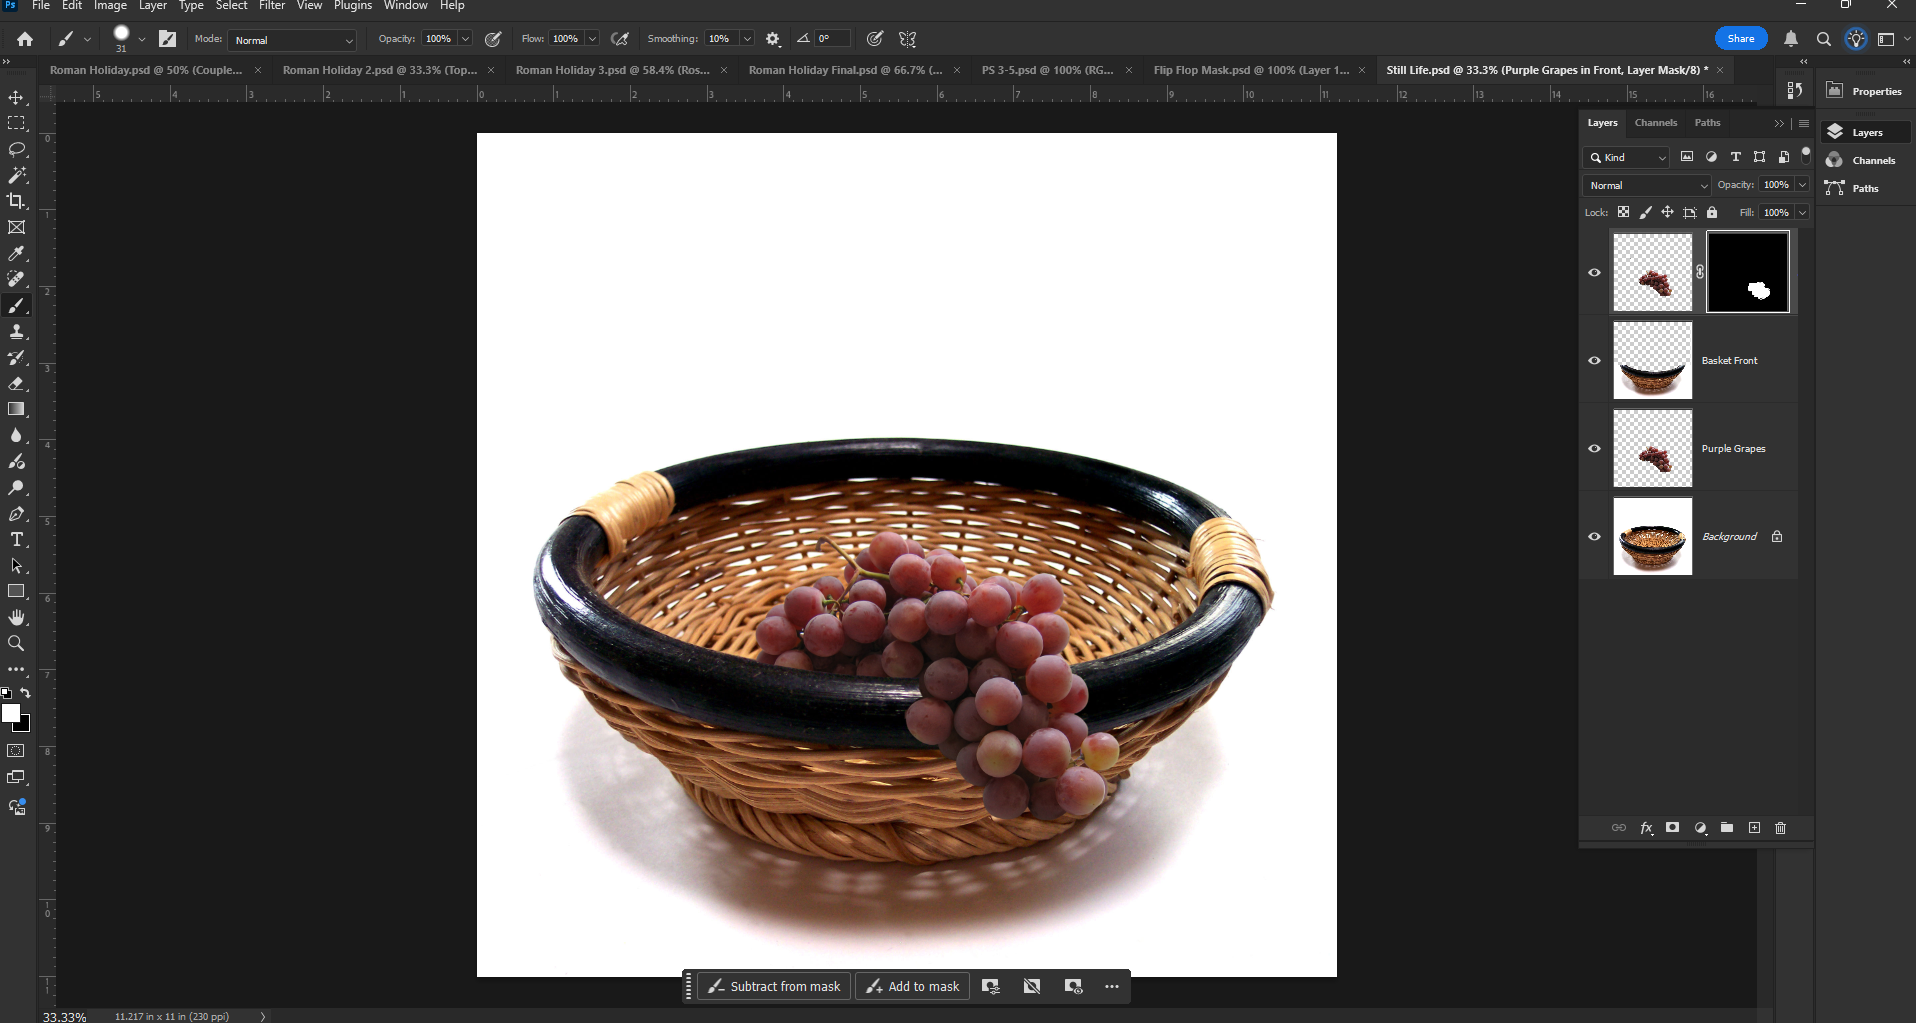Select the Zoom tool
1916x1023 pixels.
16,643
